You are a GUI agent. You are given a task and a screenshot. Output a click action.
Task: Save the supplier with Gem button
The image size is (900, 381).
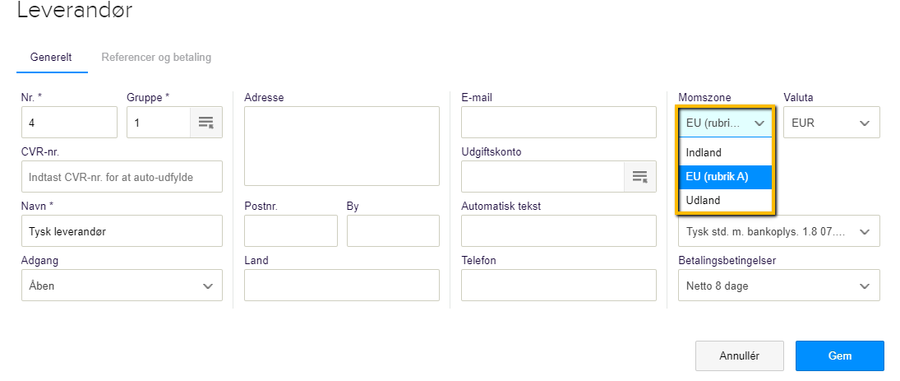pos(839,356)
